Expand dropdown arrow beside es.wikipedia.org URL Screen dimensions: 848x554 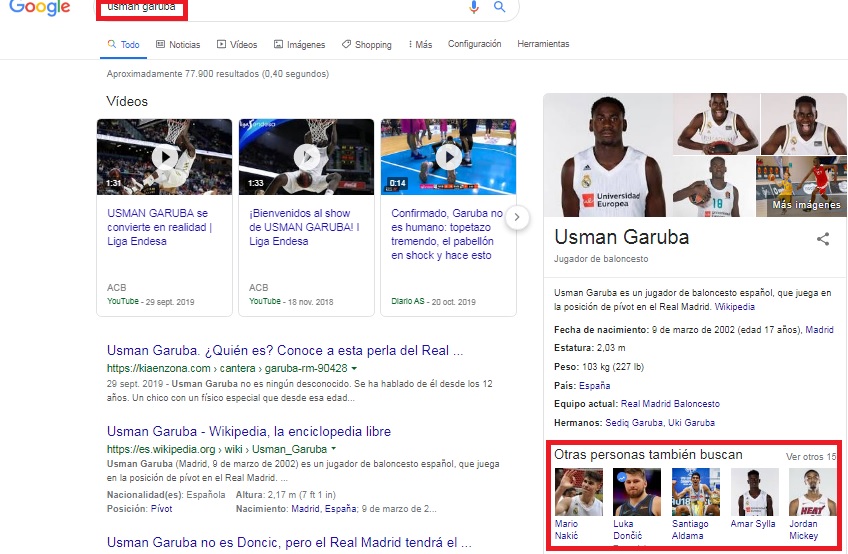point(334,449)
